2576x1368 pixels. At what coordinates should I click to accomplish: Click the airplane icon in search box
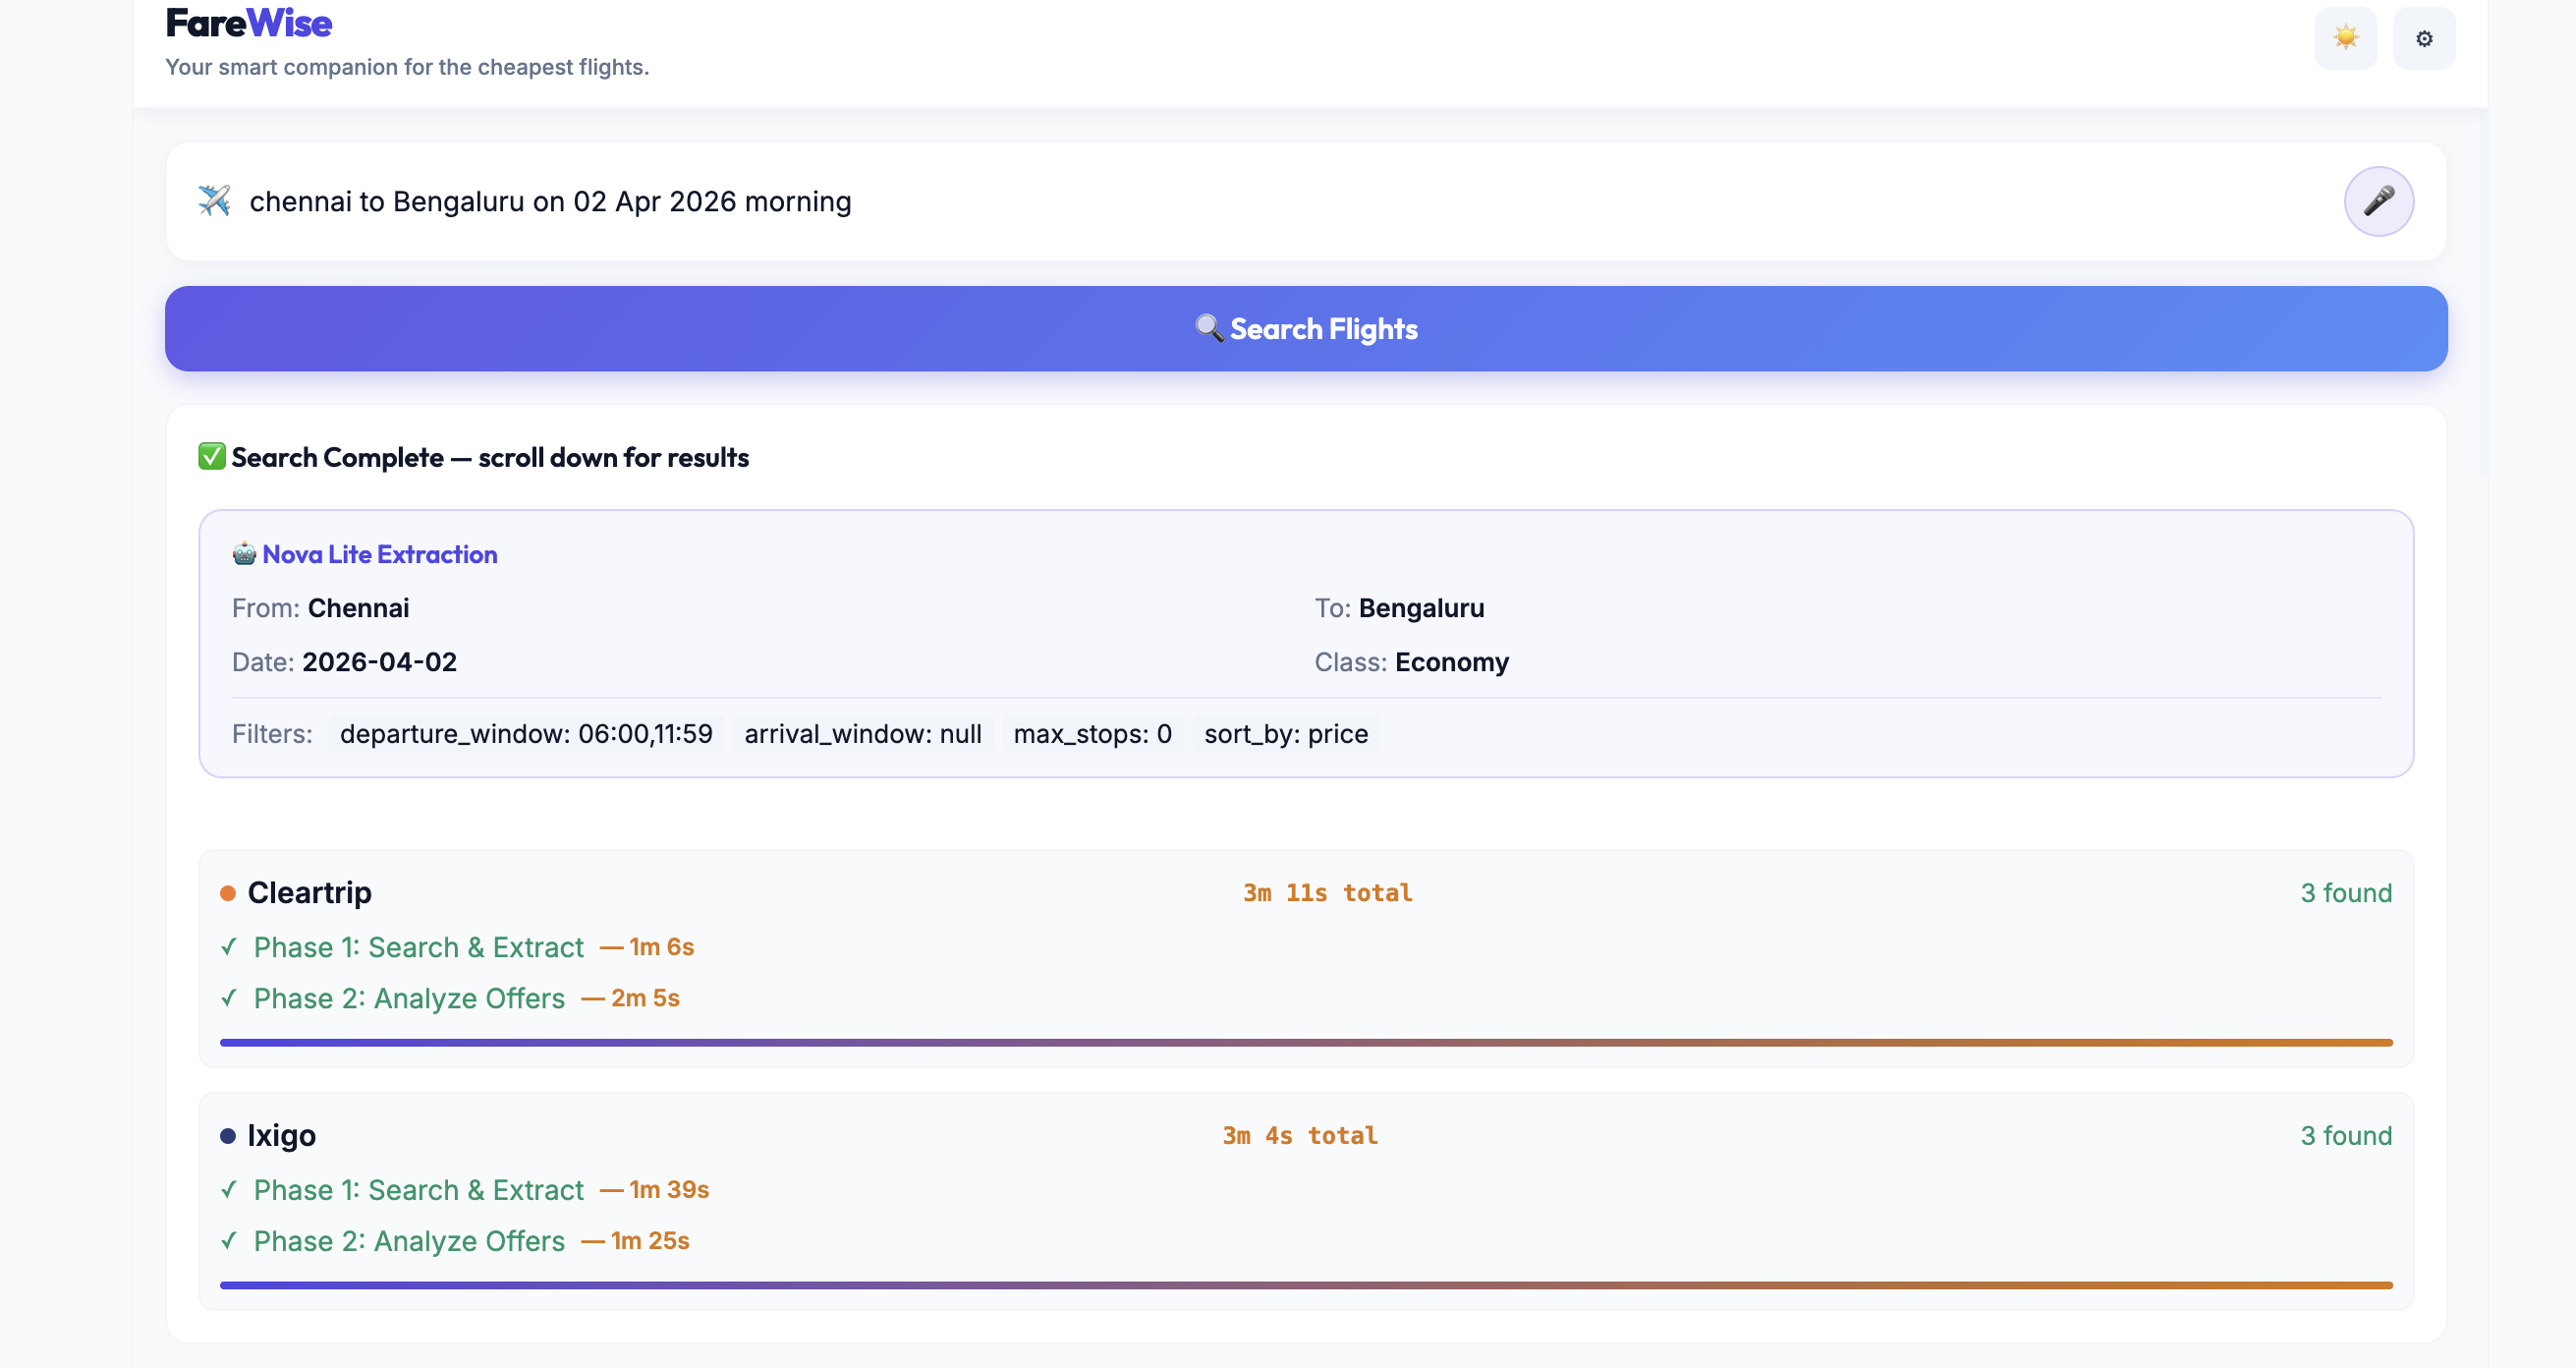pos(214,200)
